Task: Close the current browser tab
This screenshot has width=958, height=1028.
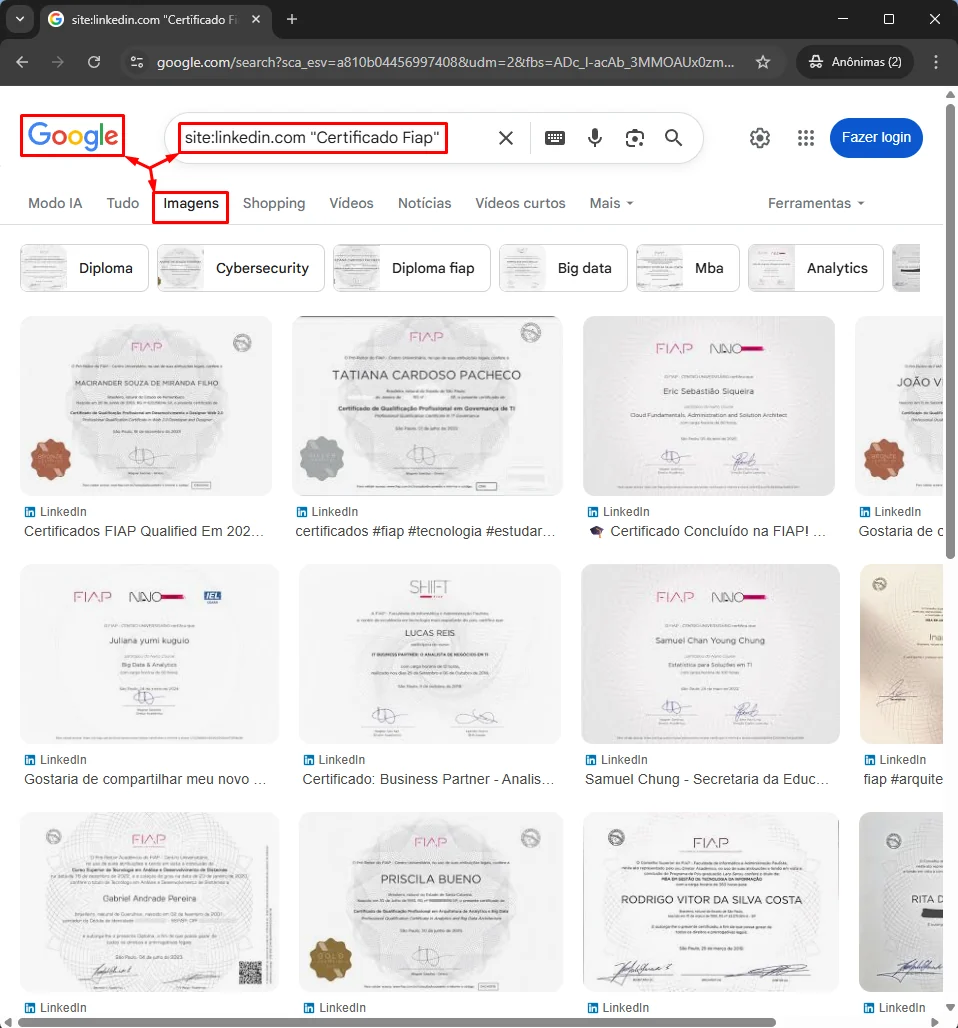Action: (x=256, y=20)
